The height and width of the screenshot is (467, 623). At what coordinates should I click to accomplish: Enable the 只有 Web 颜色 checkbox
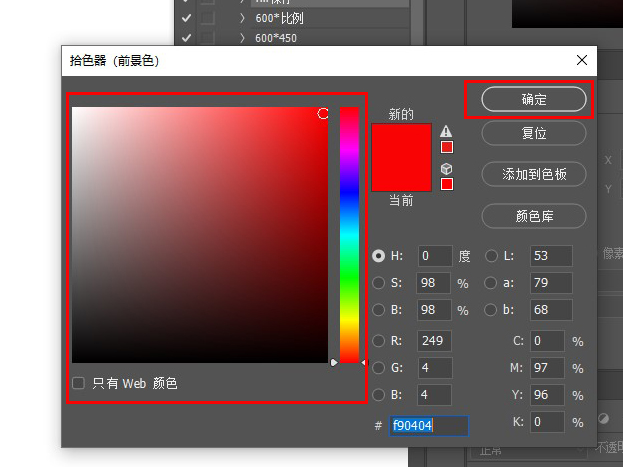(x=79, y=383)
